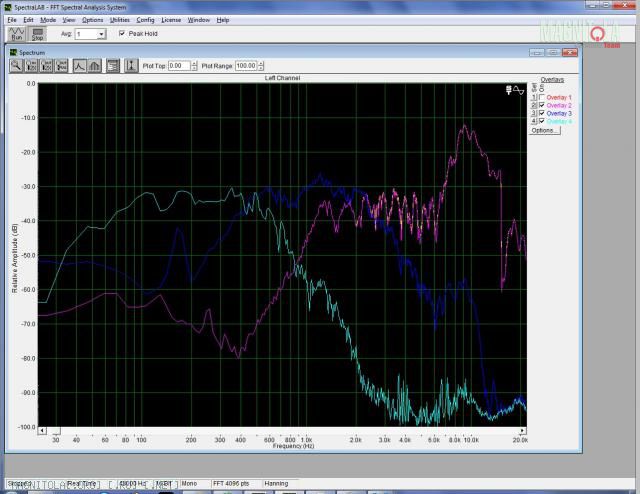Open the Edit menu

28,20
